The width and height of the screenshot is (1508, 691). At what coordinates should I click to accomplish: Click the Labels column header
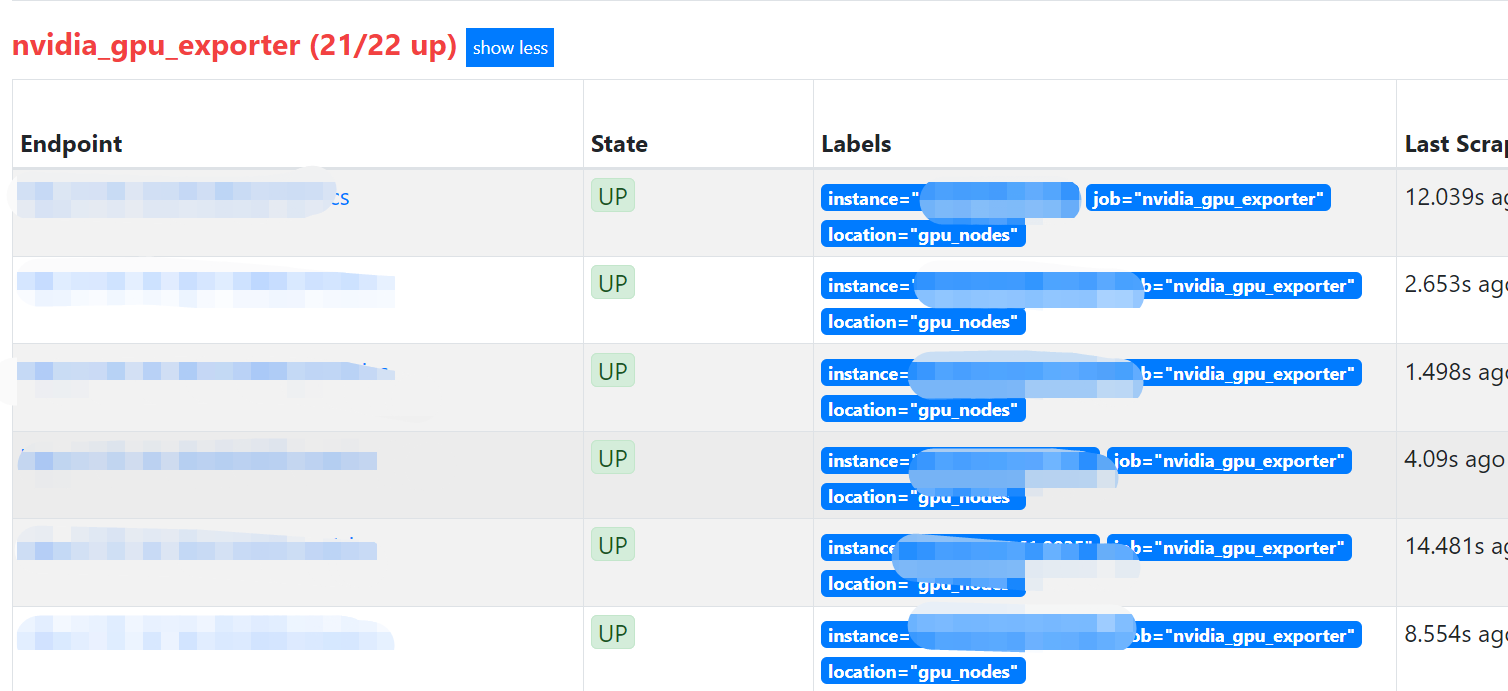point(856,144)
